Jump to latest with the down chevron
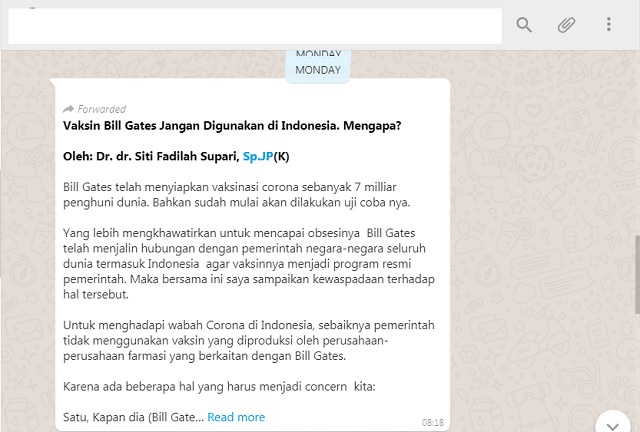This screenshot has height=432, width=640. [x=611, y=422]
